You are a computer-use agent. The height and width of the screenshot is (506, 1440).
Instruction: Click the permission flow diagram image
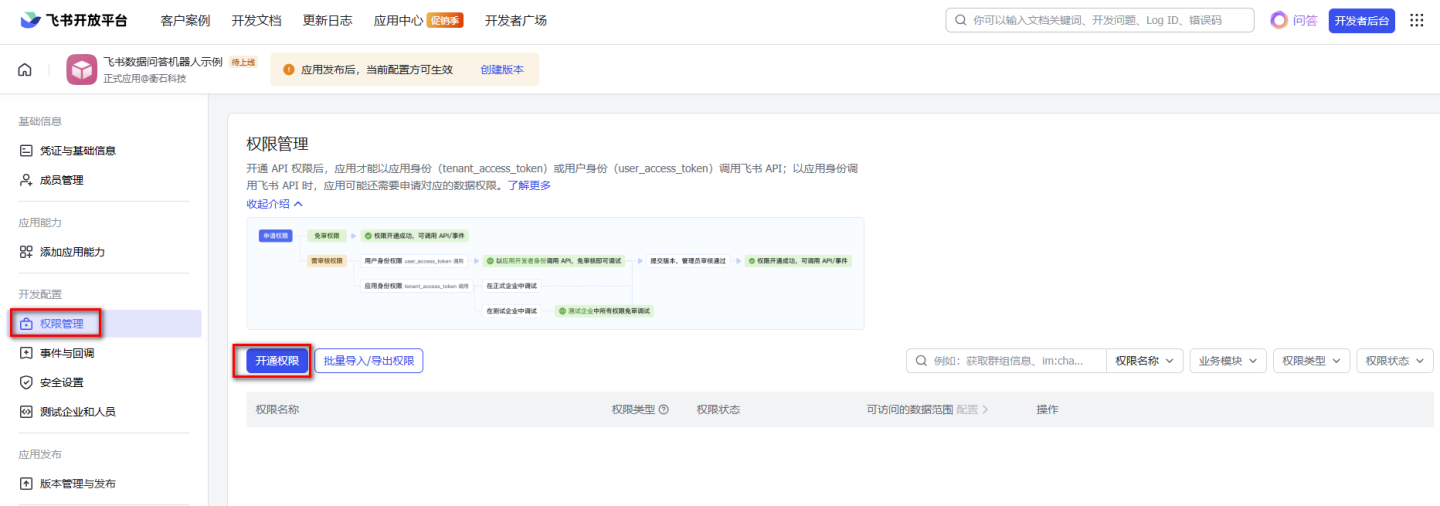tap(555, 273)
